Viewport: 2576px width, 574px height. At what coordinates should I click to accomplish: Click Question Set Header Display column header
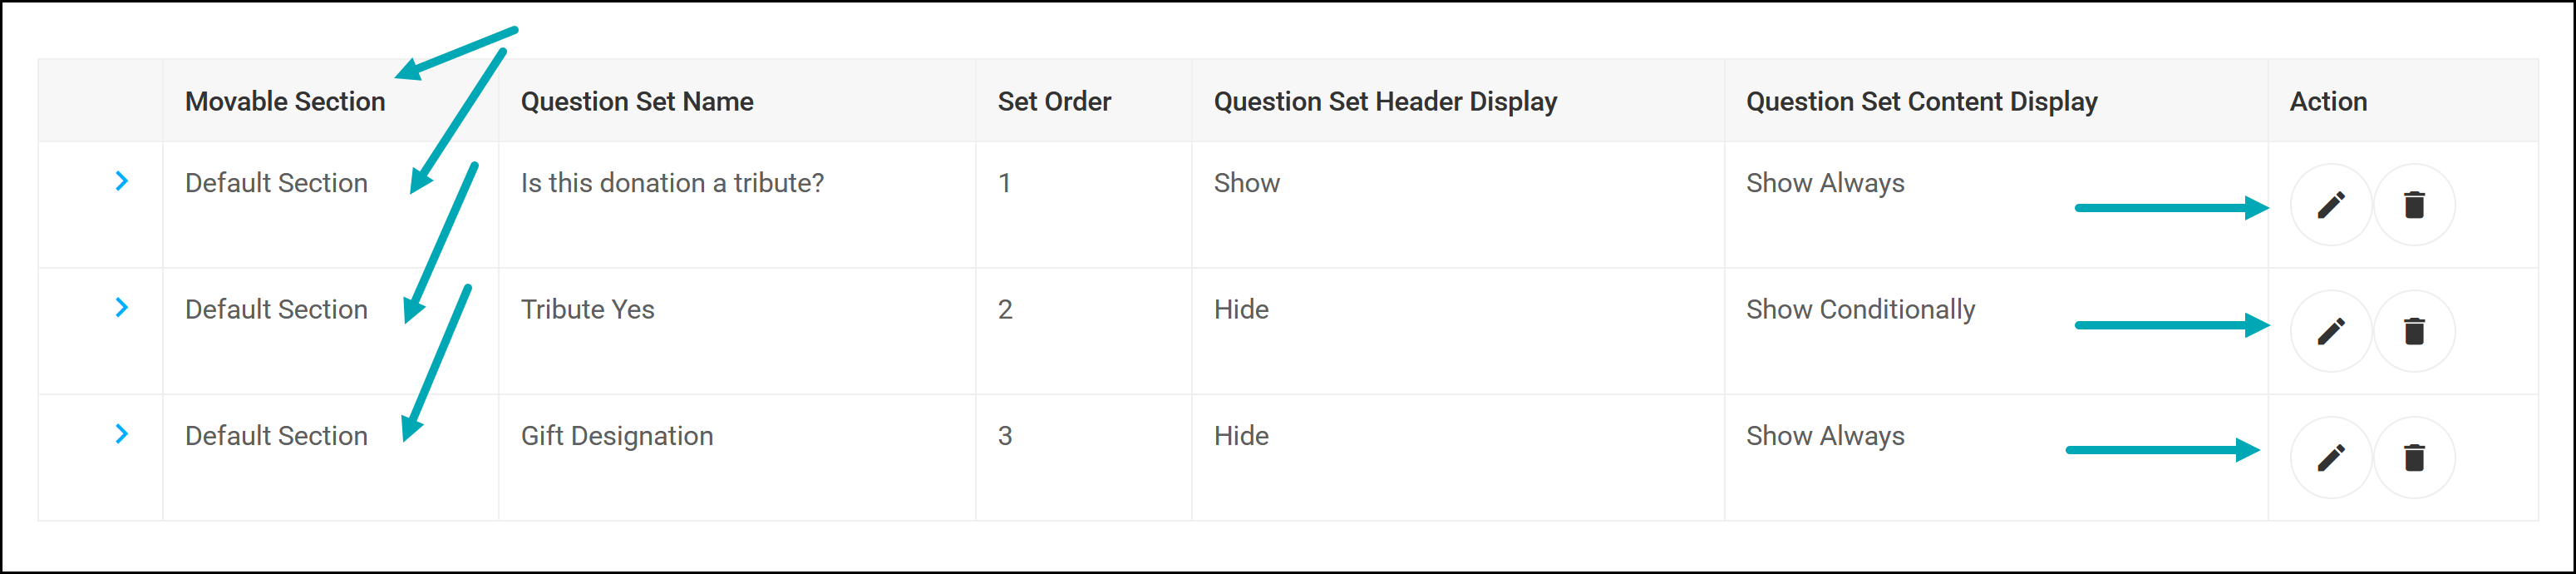point(1385,102)
